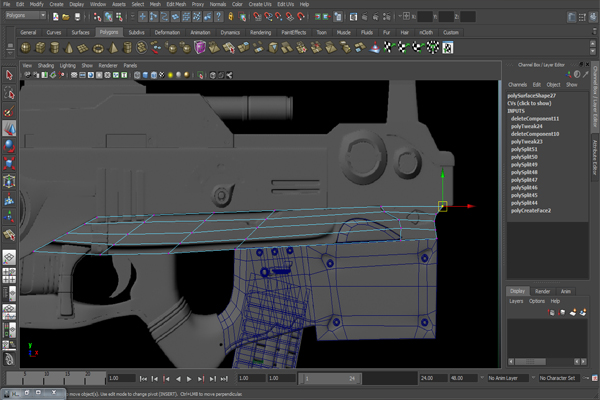Click deleteComponent11 input node
Viewport: 600px width, 400px height.
535,119
